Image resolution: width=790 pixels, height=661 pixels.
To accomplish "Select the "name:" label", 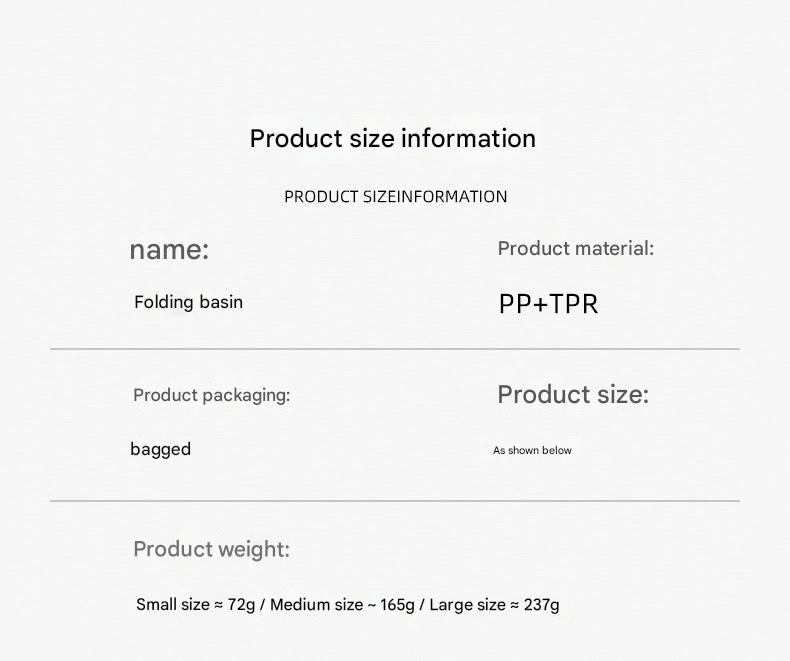I will click(169, 249).
